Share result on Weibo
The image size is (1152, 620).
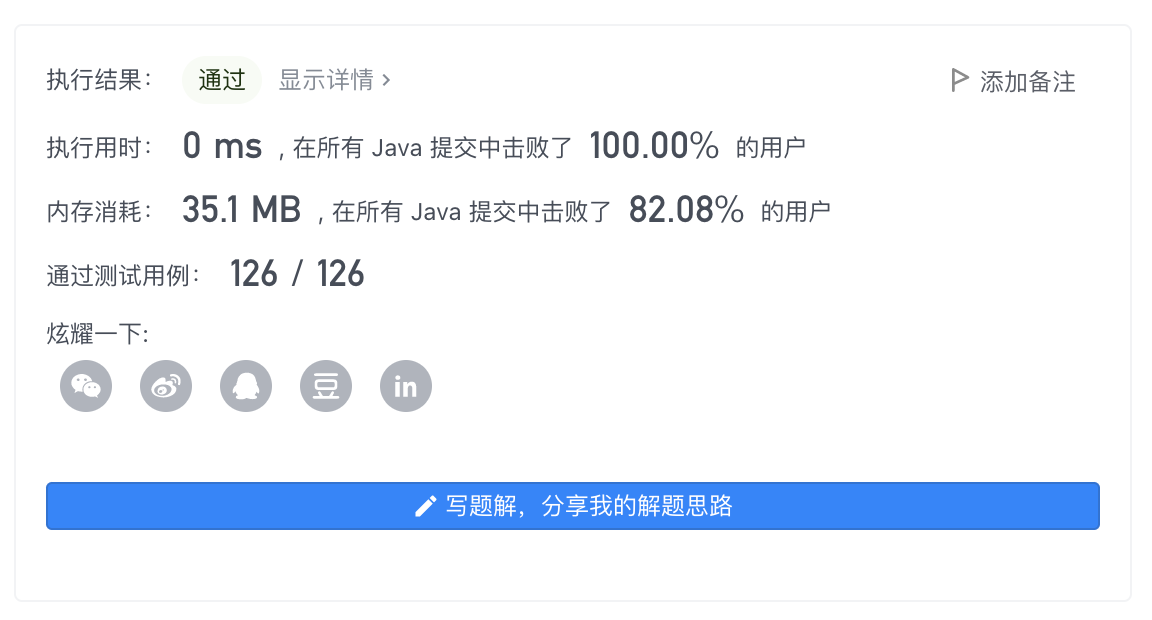166,386
